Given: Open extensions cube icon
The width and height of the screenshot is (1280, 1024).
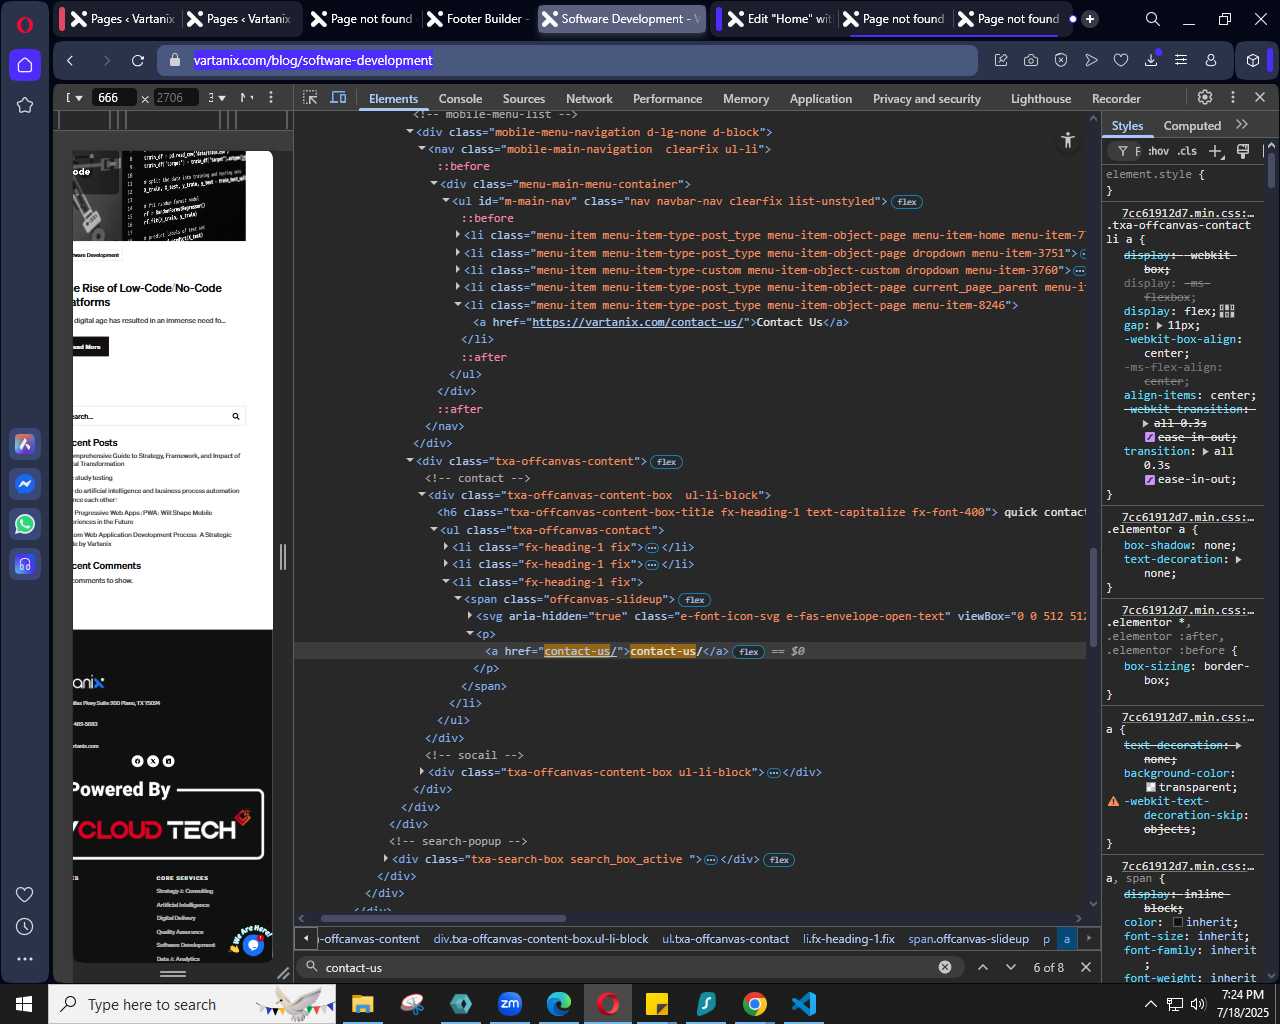Looking at the screenshot, I should [x=1253, y=61].
